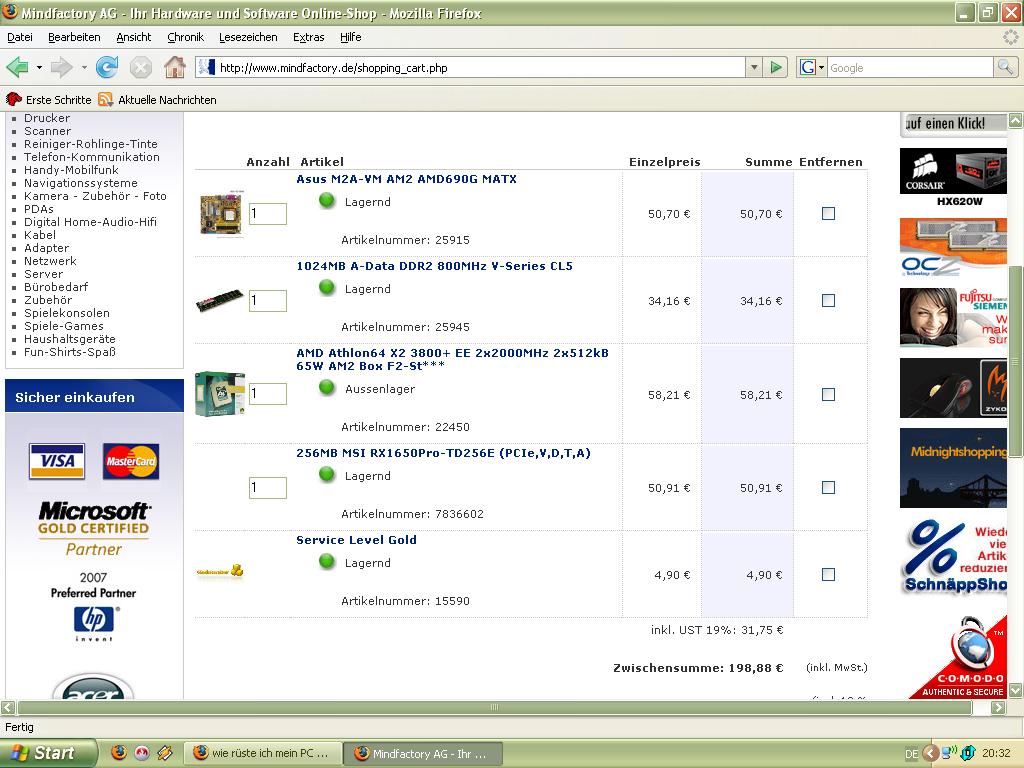Open the Hilfe menu
Viewport: 1024px width, 768px height.
pos(351,37)
